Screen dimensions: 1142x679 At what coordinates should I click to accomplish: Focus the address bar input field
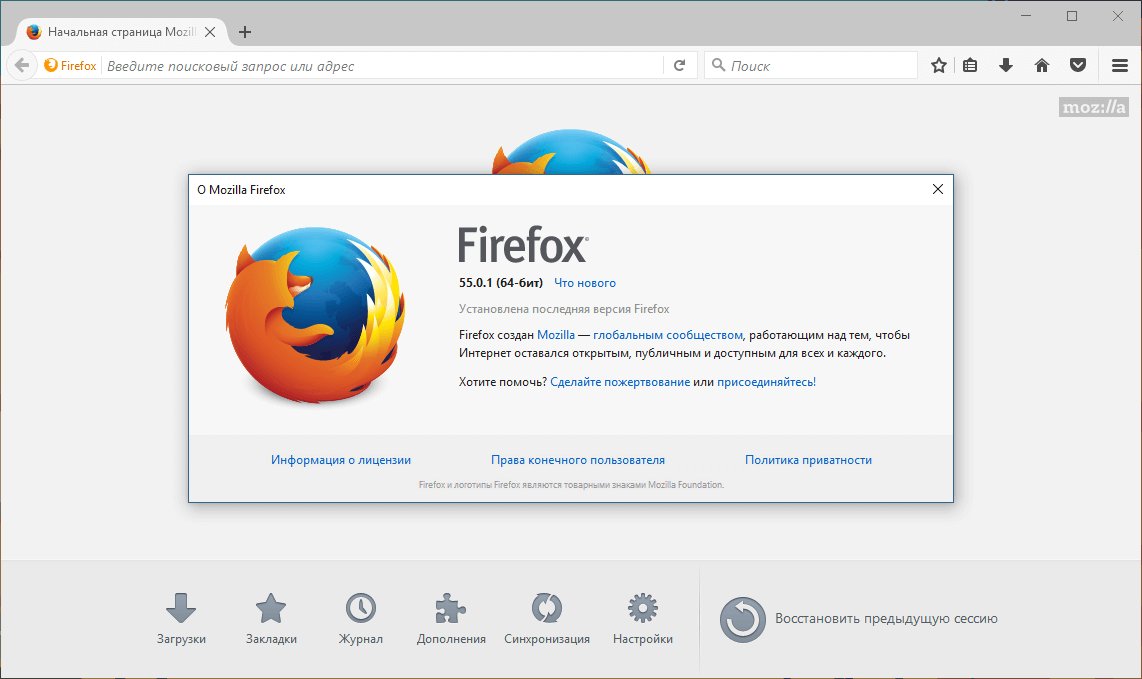[x=383, y=66]
